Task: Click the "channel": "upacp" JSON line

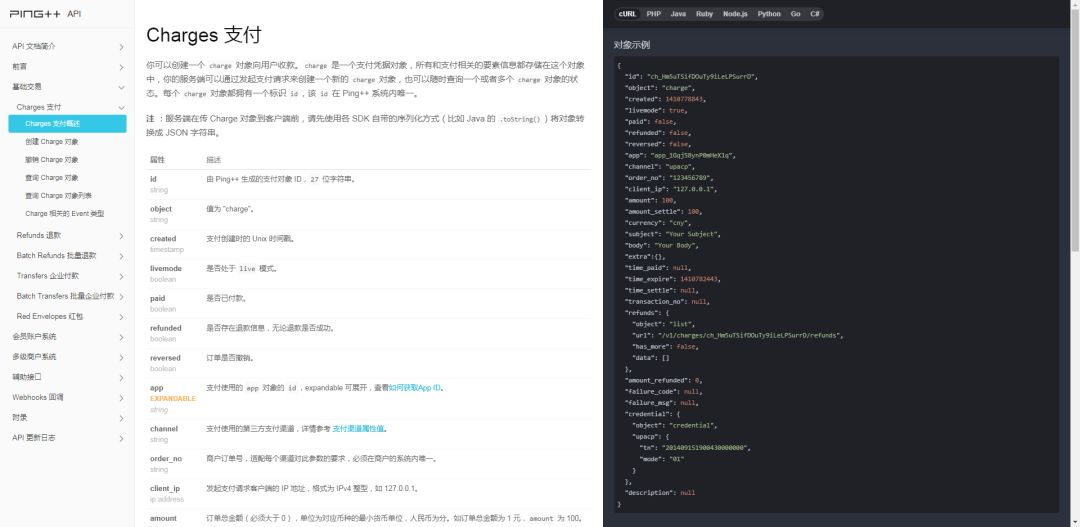Action: coord(661,167)
